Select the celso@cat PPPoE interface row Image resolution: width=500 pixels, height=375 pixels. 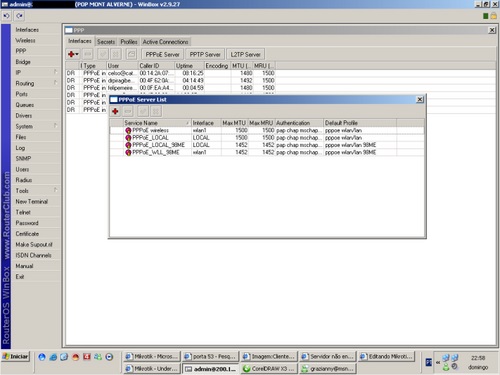click(x=171, y=73)
